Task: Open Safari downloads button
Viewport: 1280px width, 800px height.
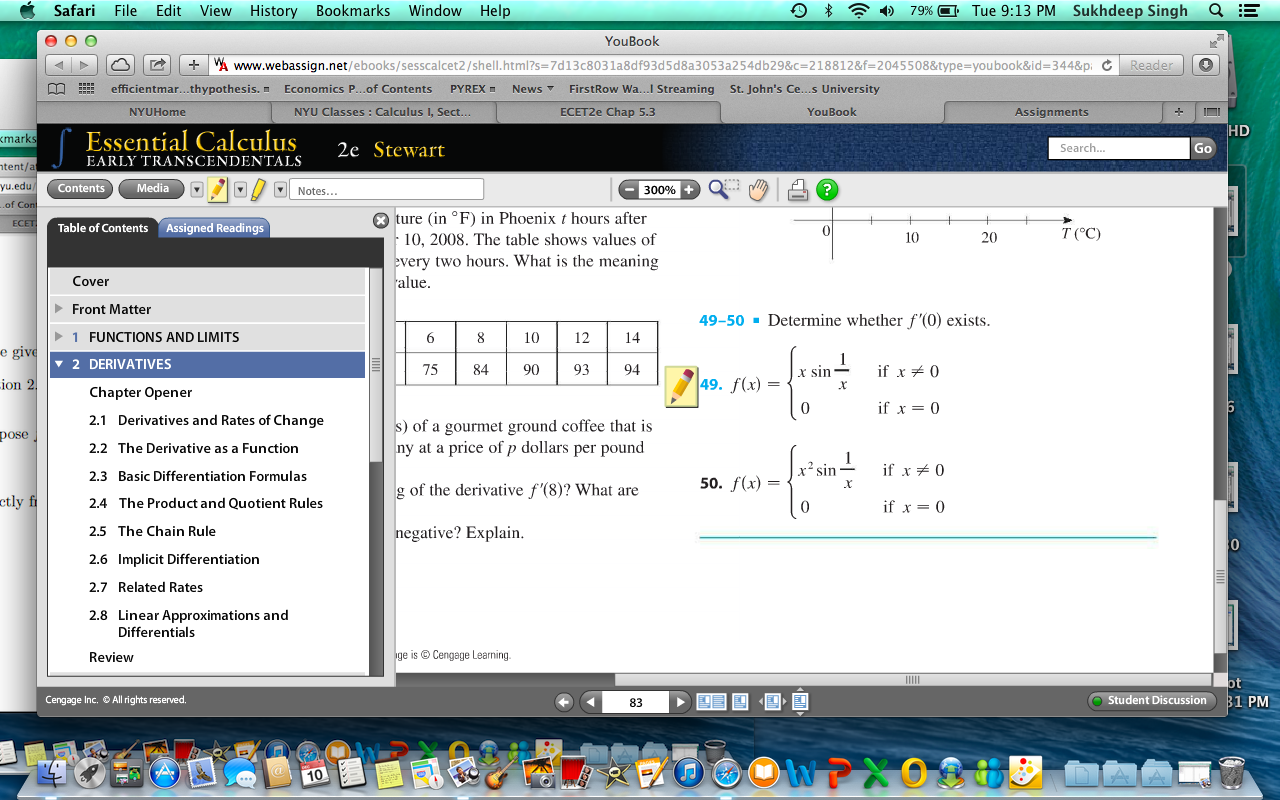Action: [1205, 65]
